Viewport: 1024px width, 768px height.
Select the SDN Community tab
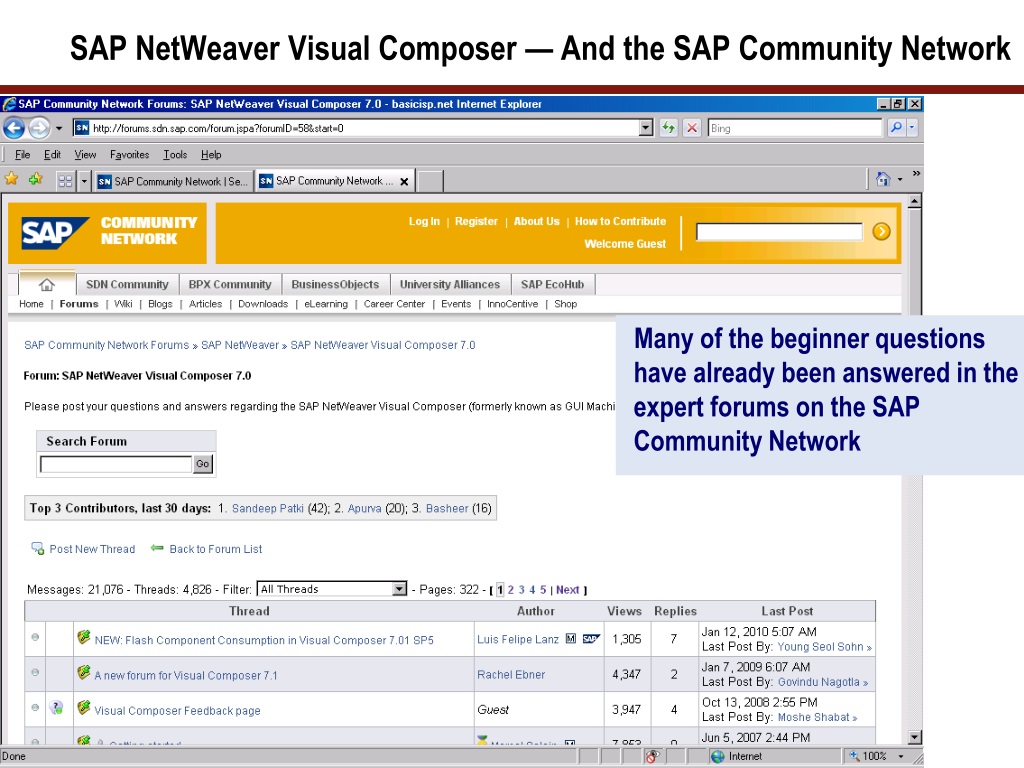pos(127,284)
